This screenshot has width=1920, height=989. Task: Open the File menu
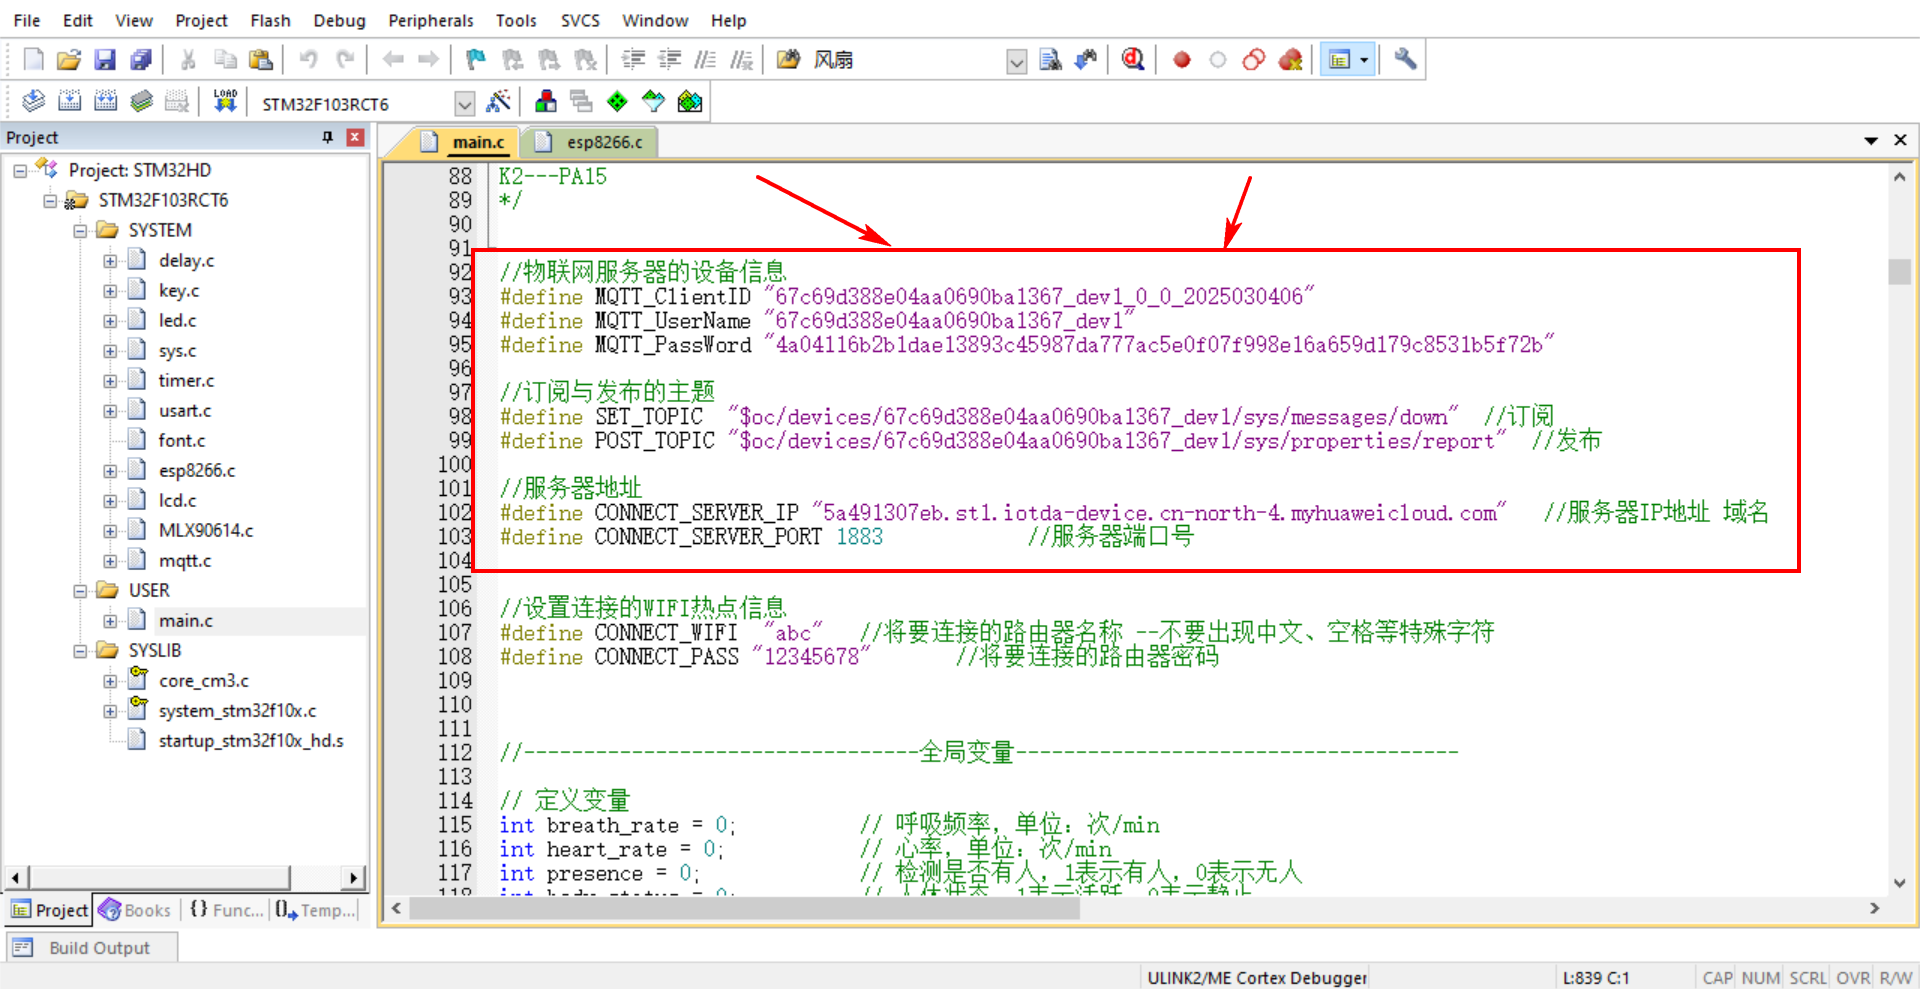point(27,20)
